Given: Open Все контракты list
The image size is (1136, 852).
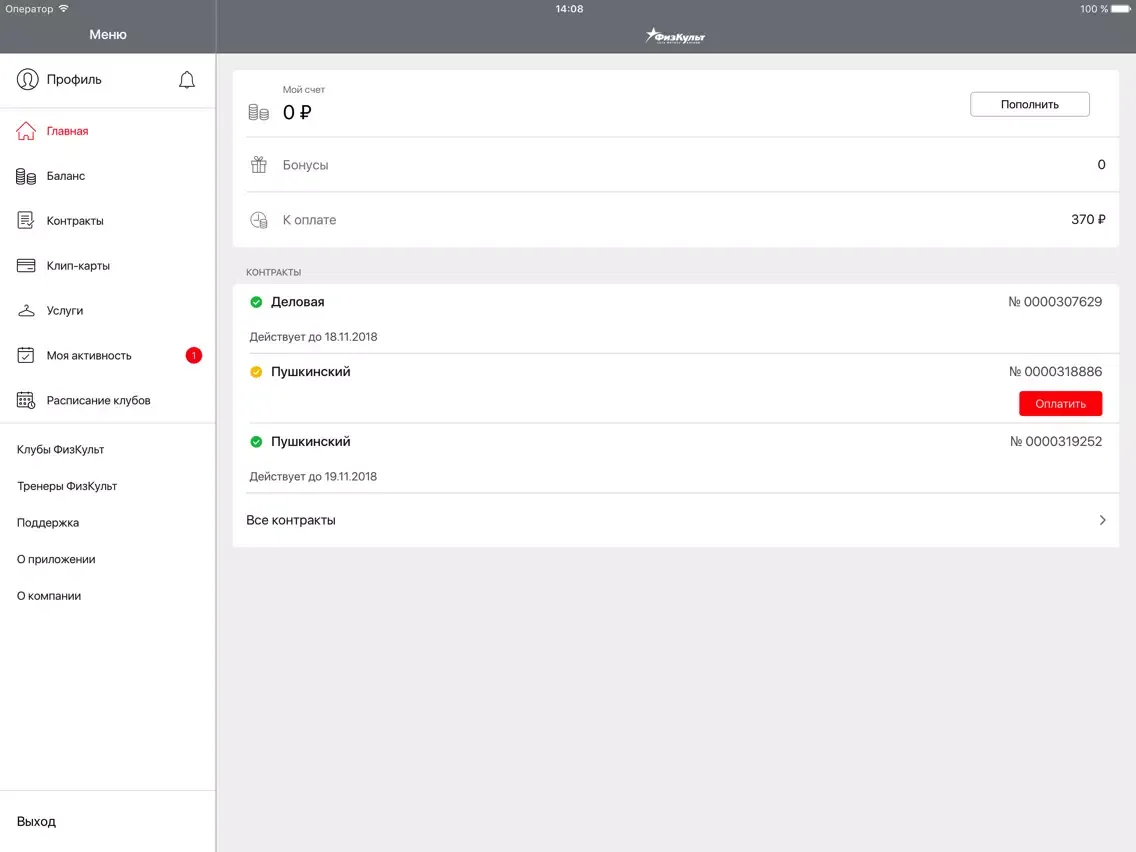Looking at the screenshot, I should coord(675,520).
